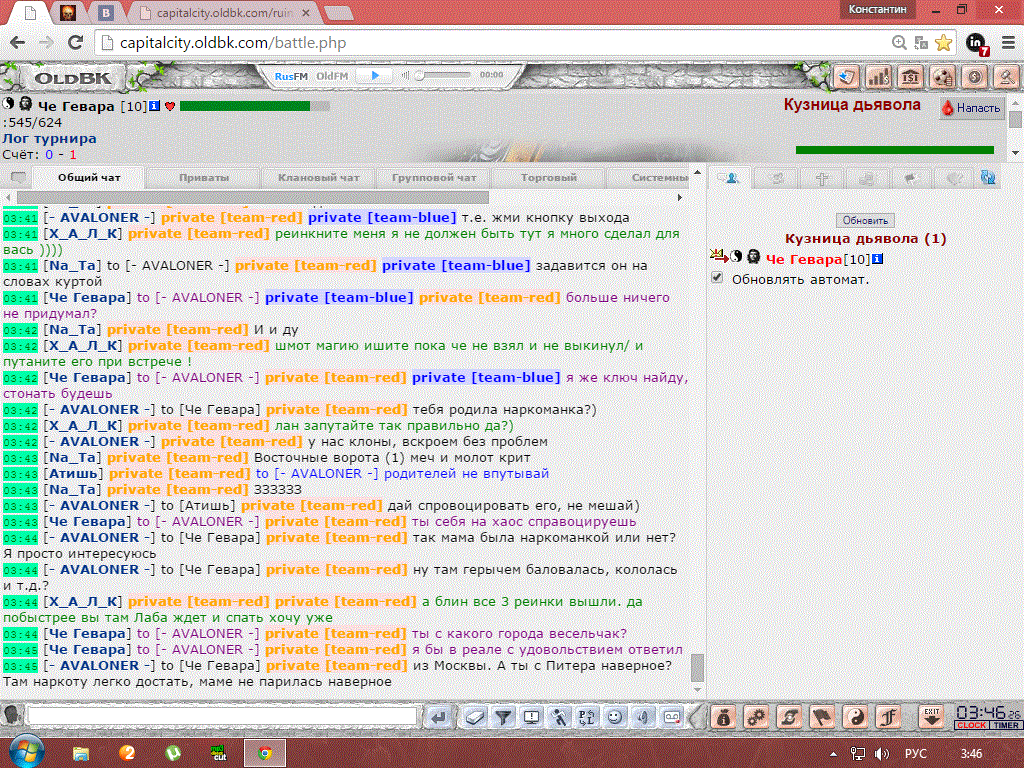This screenshot has height=768, width=1024.
Task: Play the radio stream
Action: [x=376, y=76]
